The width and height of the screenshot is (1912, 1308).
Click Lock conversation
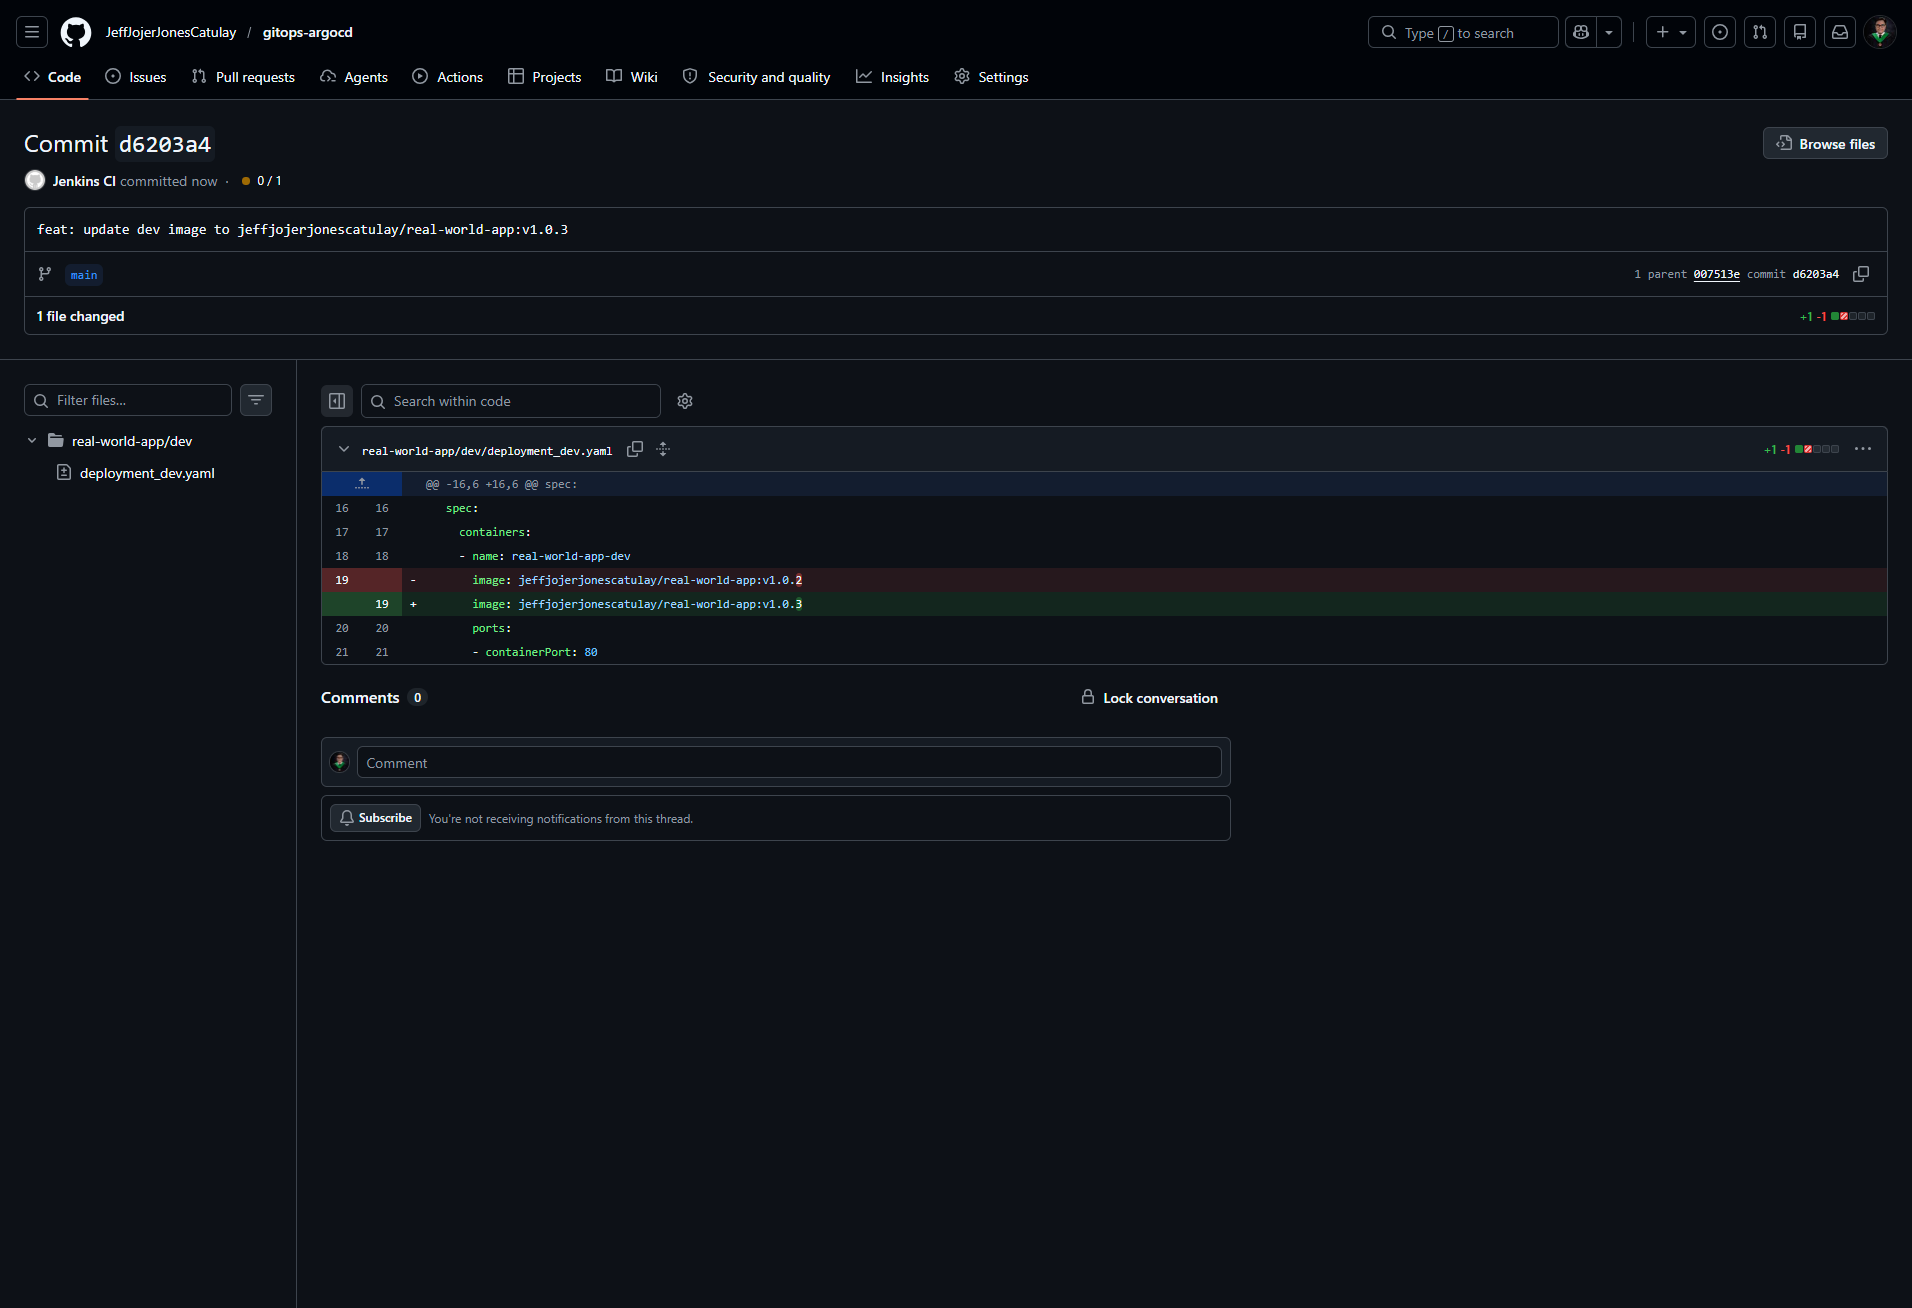(1149, 698)
